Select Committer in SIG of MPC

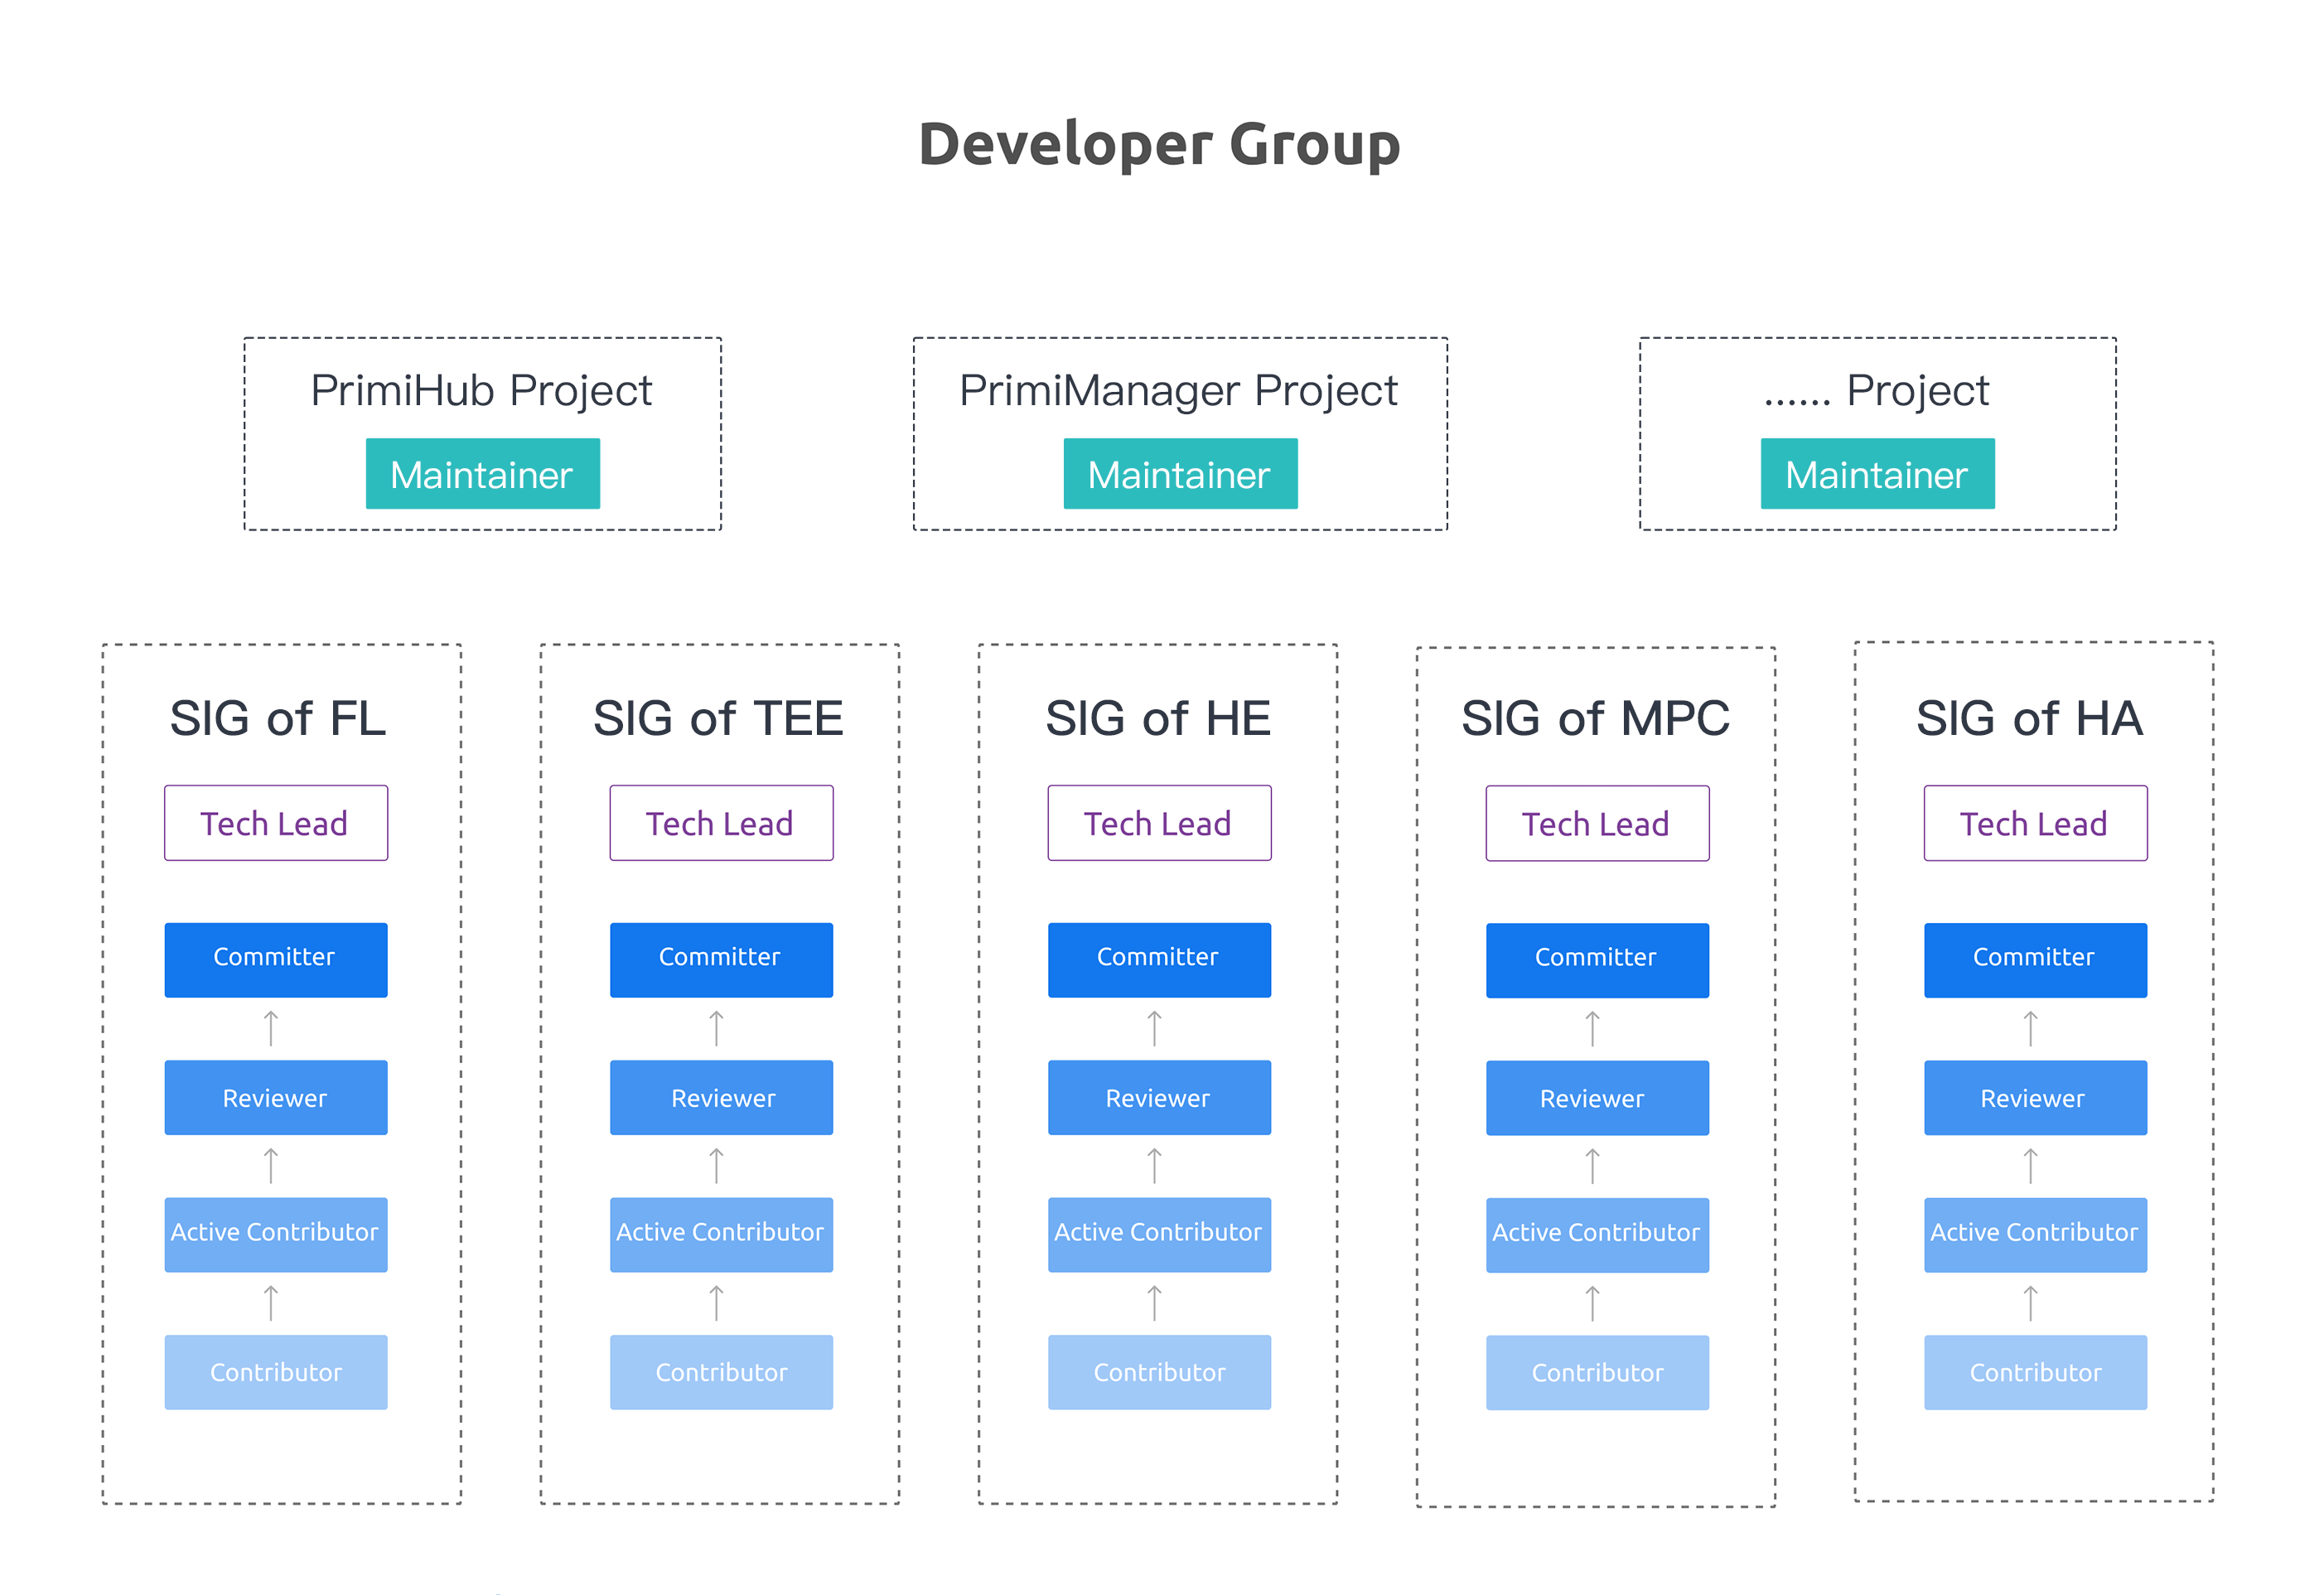coord(1597,960)
